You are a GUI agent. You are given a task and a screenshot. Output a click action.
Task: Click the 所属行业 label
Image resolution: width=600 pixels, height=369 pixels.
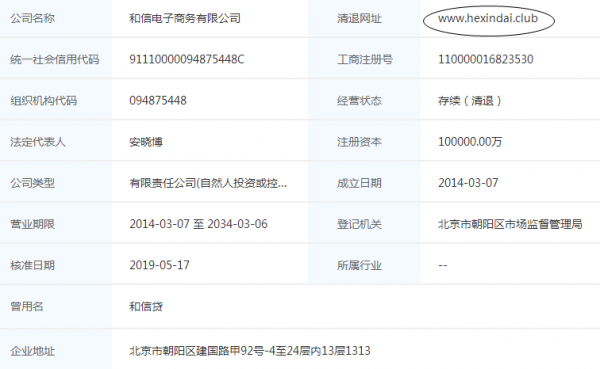[359, 265]
